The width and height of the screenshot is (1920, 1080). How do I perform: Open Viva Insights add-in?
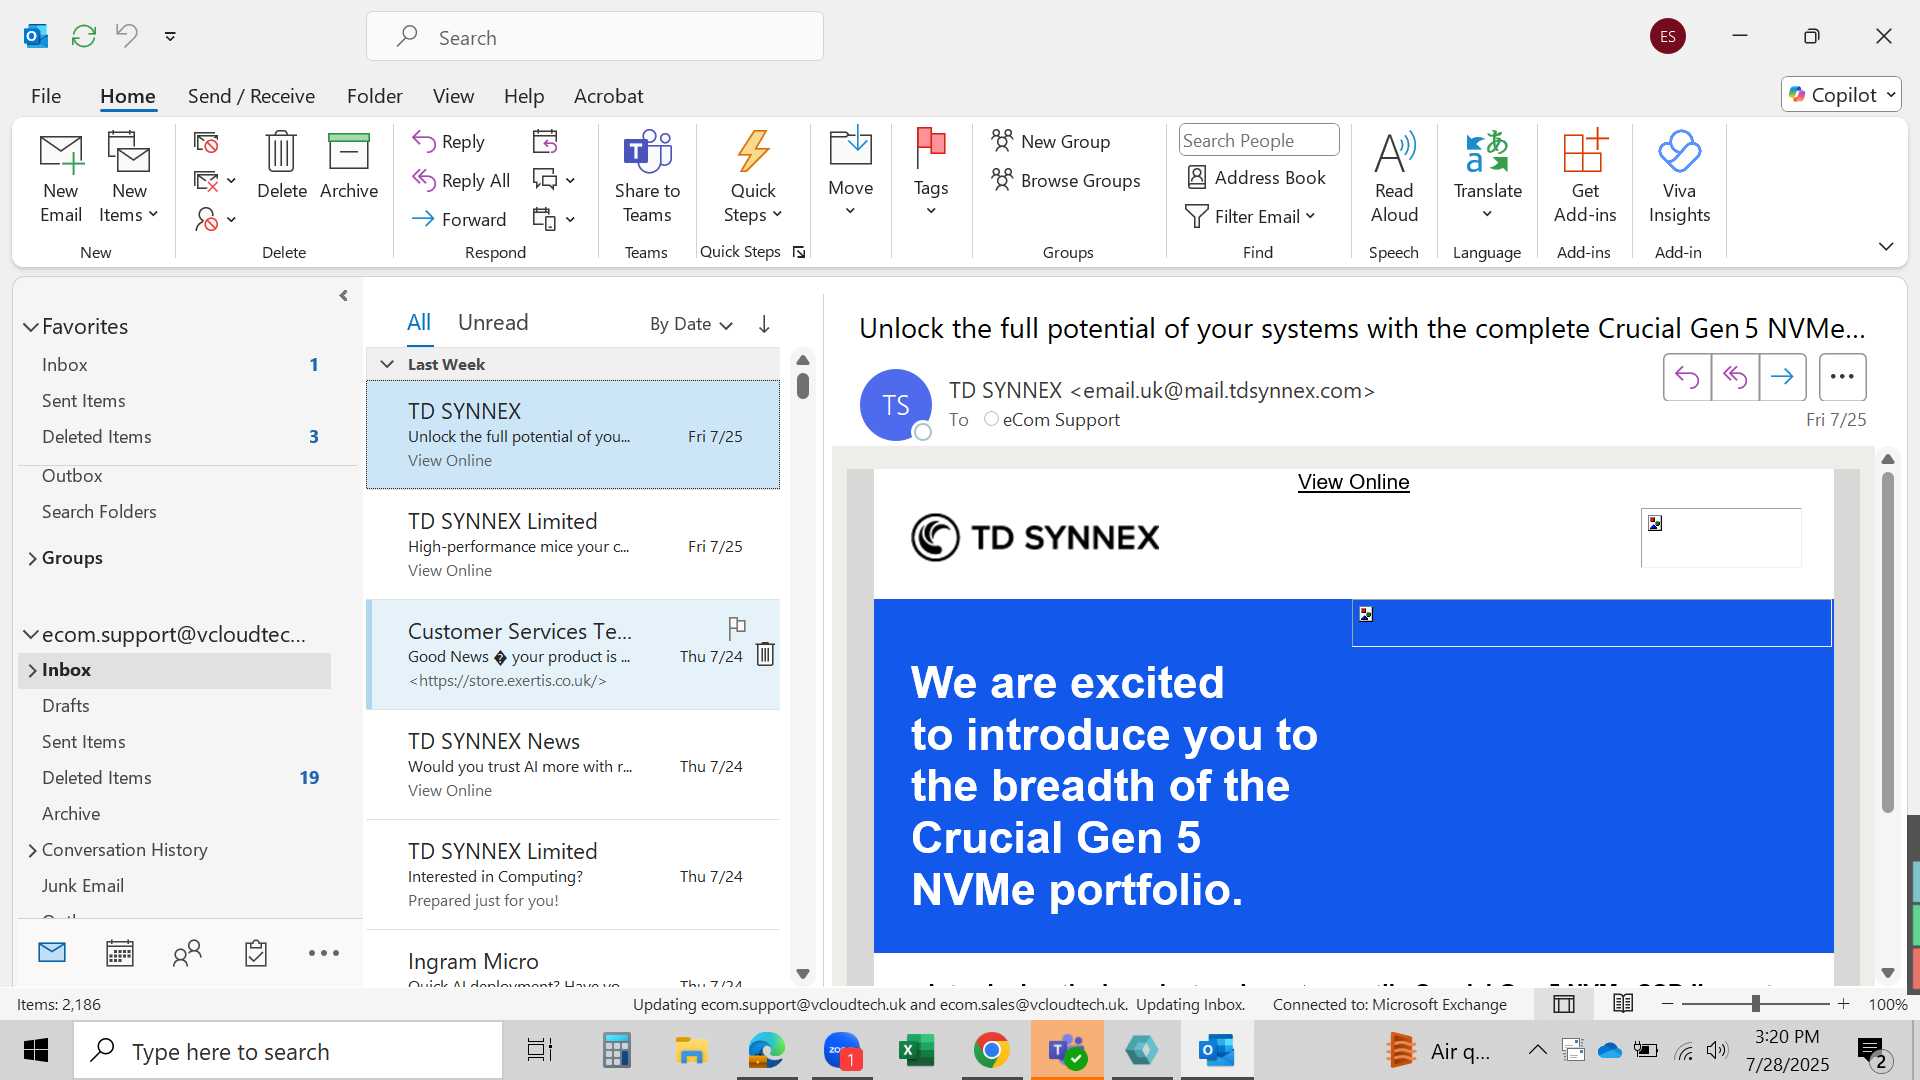coord(1679,178)
